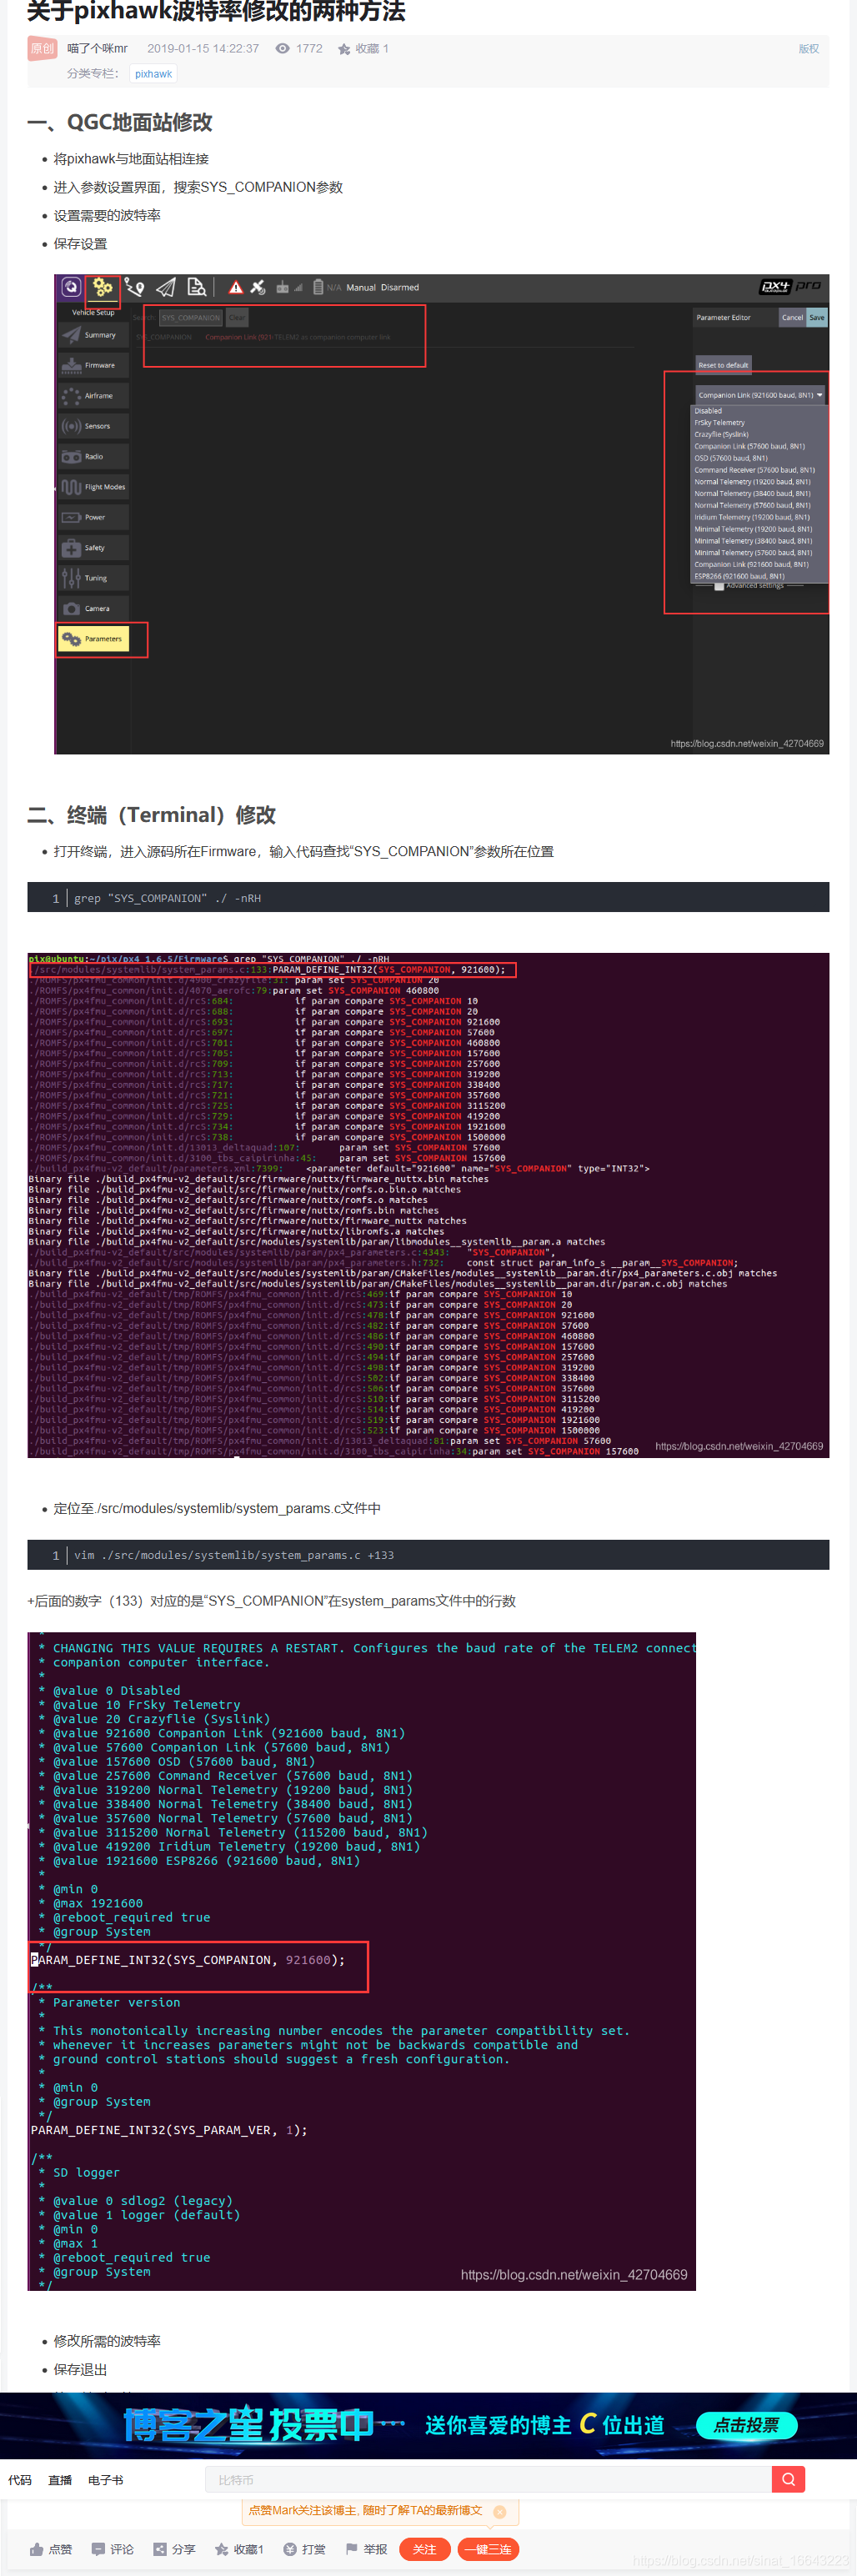Click Reset to default button

[723, 366]
